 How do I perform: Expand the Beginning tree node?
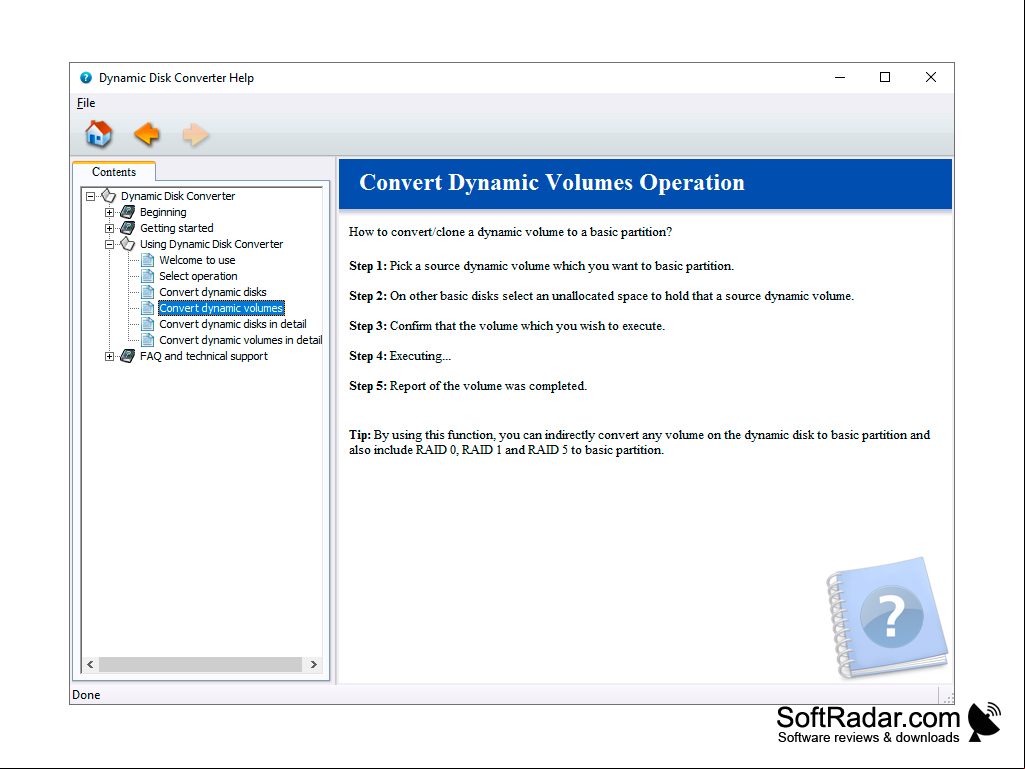110,213
